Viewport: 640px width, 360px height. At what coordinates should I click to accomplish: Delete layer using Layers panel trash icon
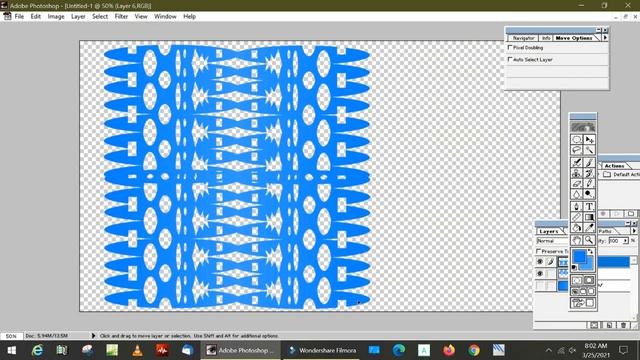pos(623,325)
